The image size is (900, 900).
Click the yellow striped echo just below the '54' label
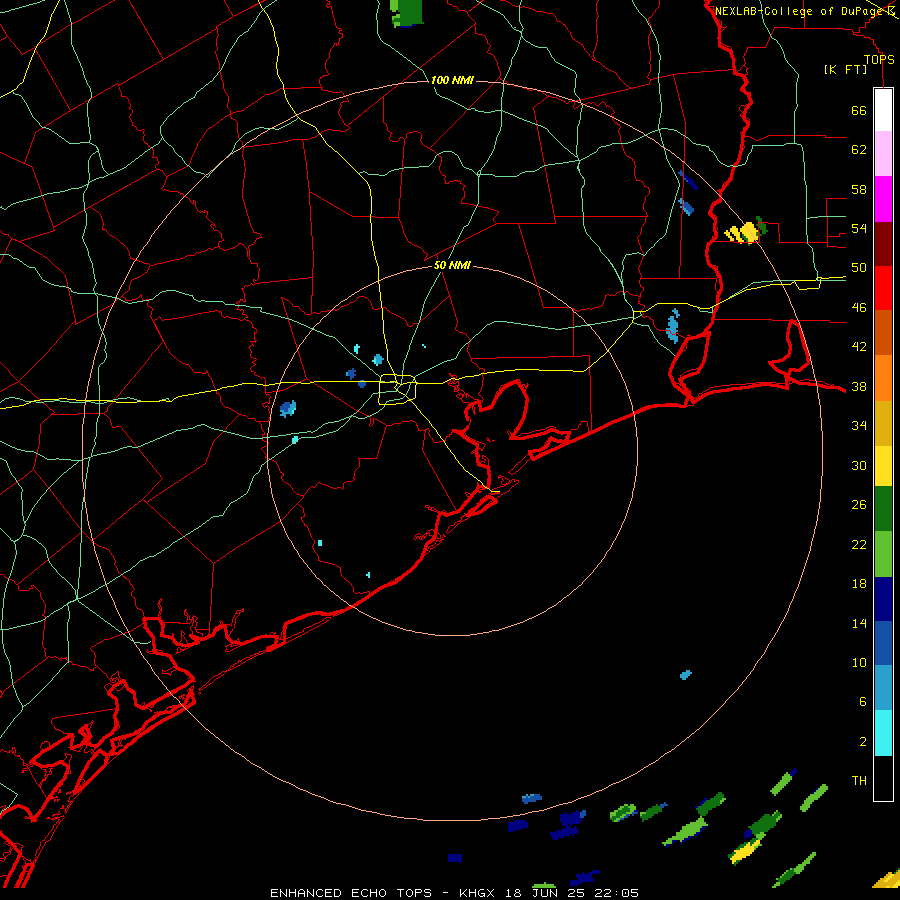(x=743, y=233)
